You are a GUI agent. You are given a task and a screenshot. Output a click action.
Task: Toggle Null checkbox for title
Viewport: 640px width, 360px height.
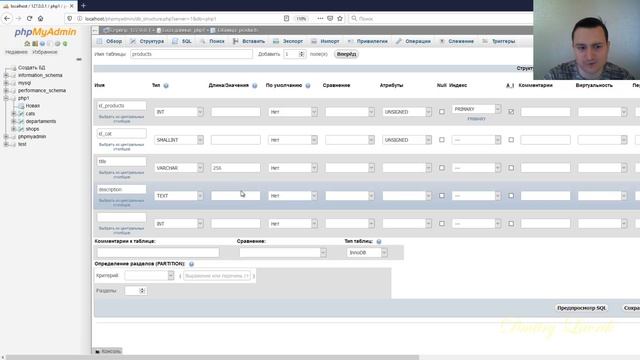(x=442, y=168)
